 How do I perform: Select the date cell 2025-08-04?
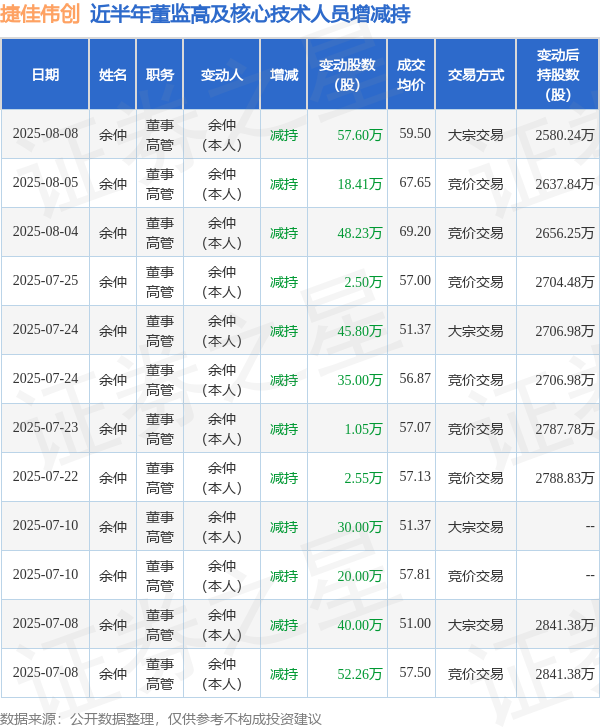46,232
